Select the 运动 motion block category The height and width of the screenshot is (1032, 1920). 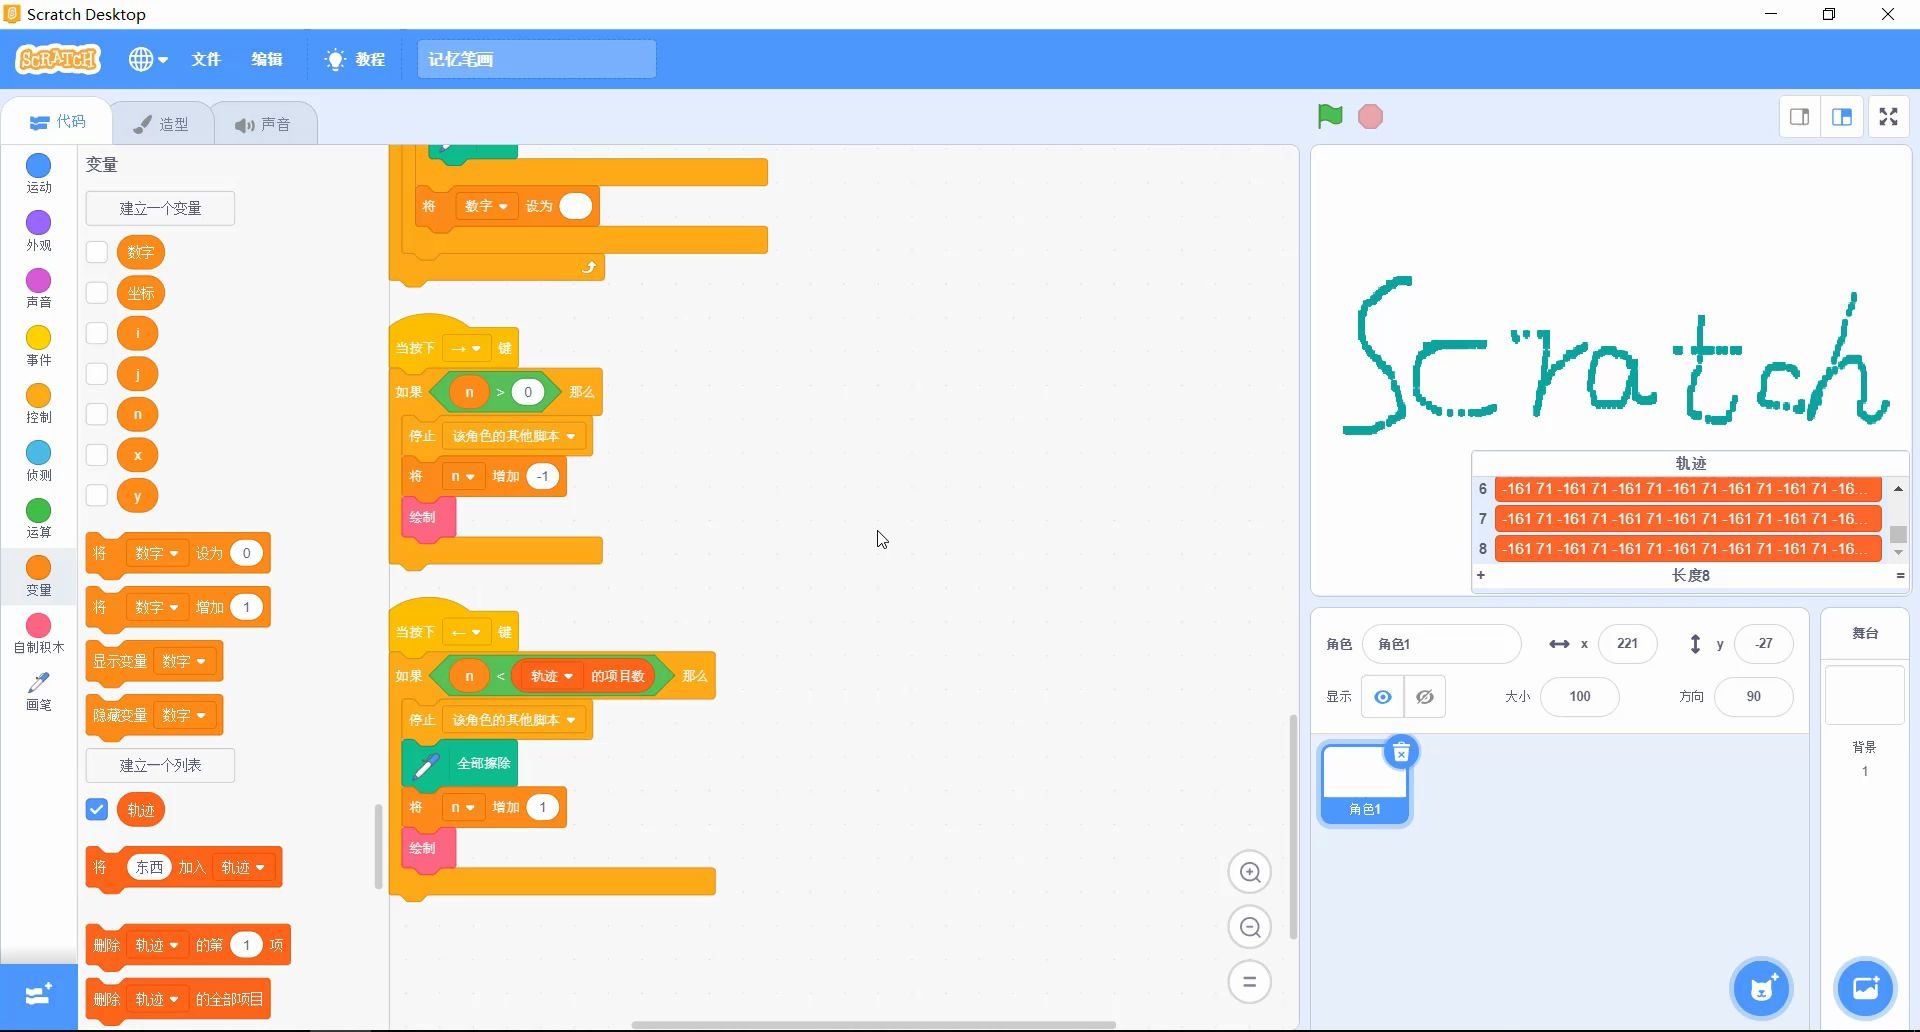click(x=37, y=172)
